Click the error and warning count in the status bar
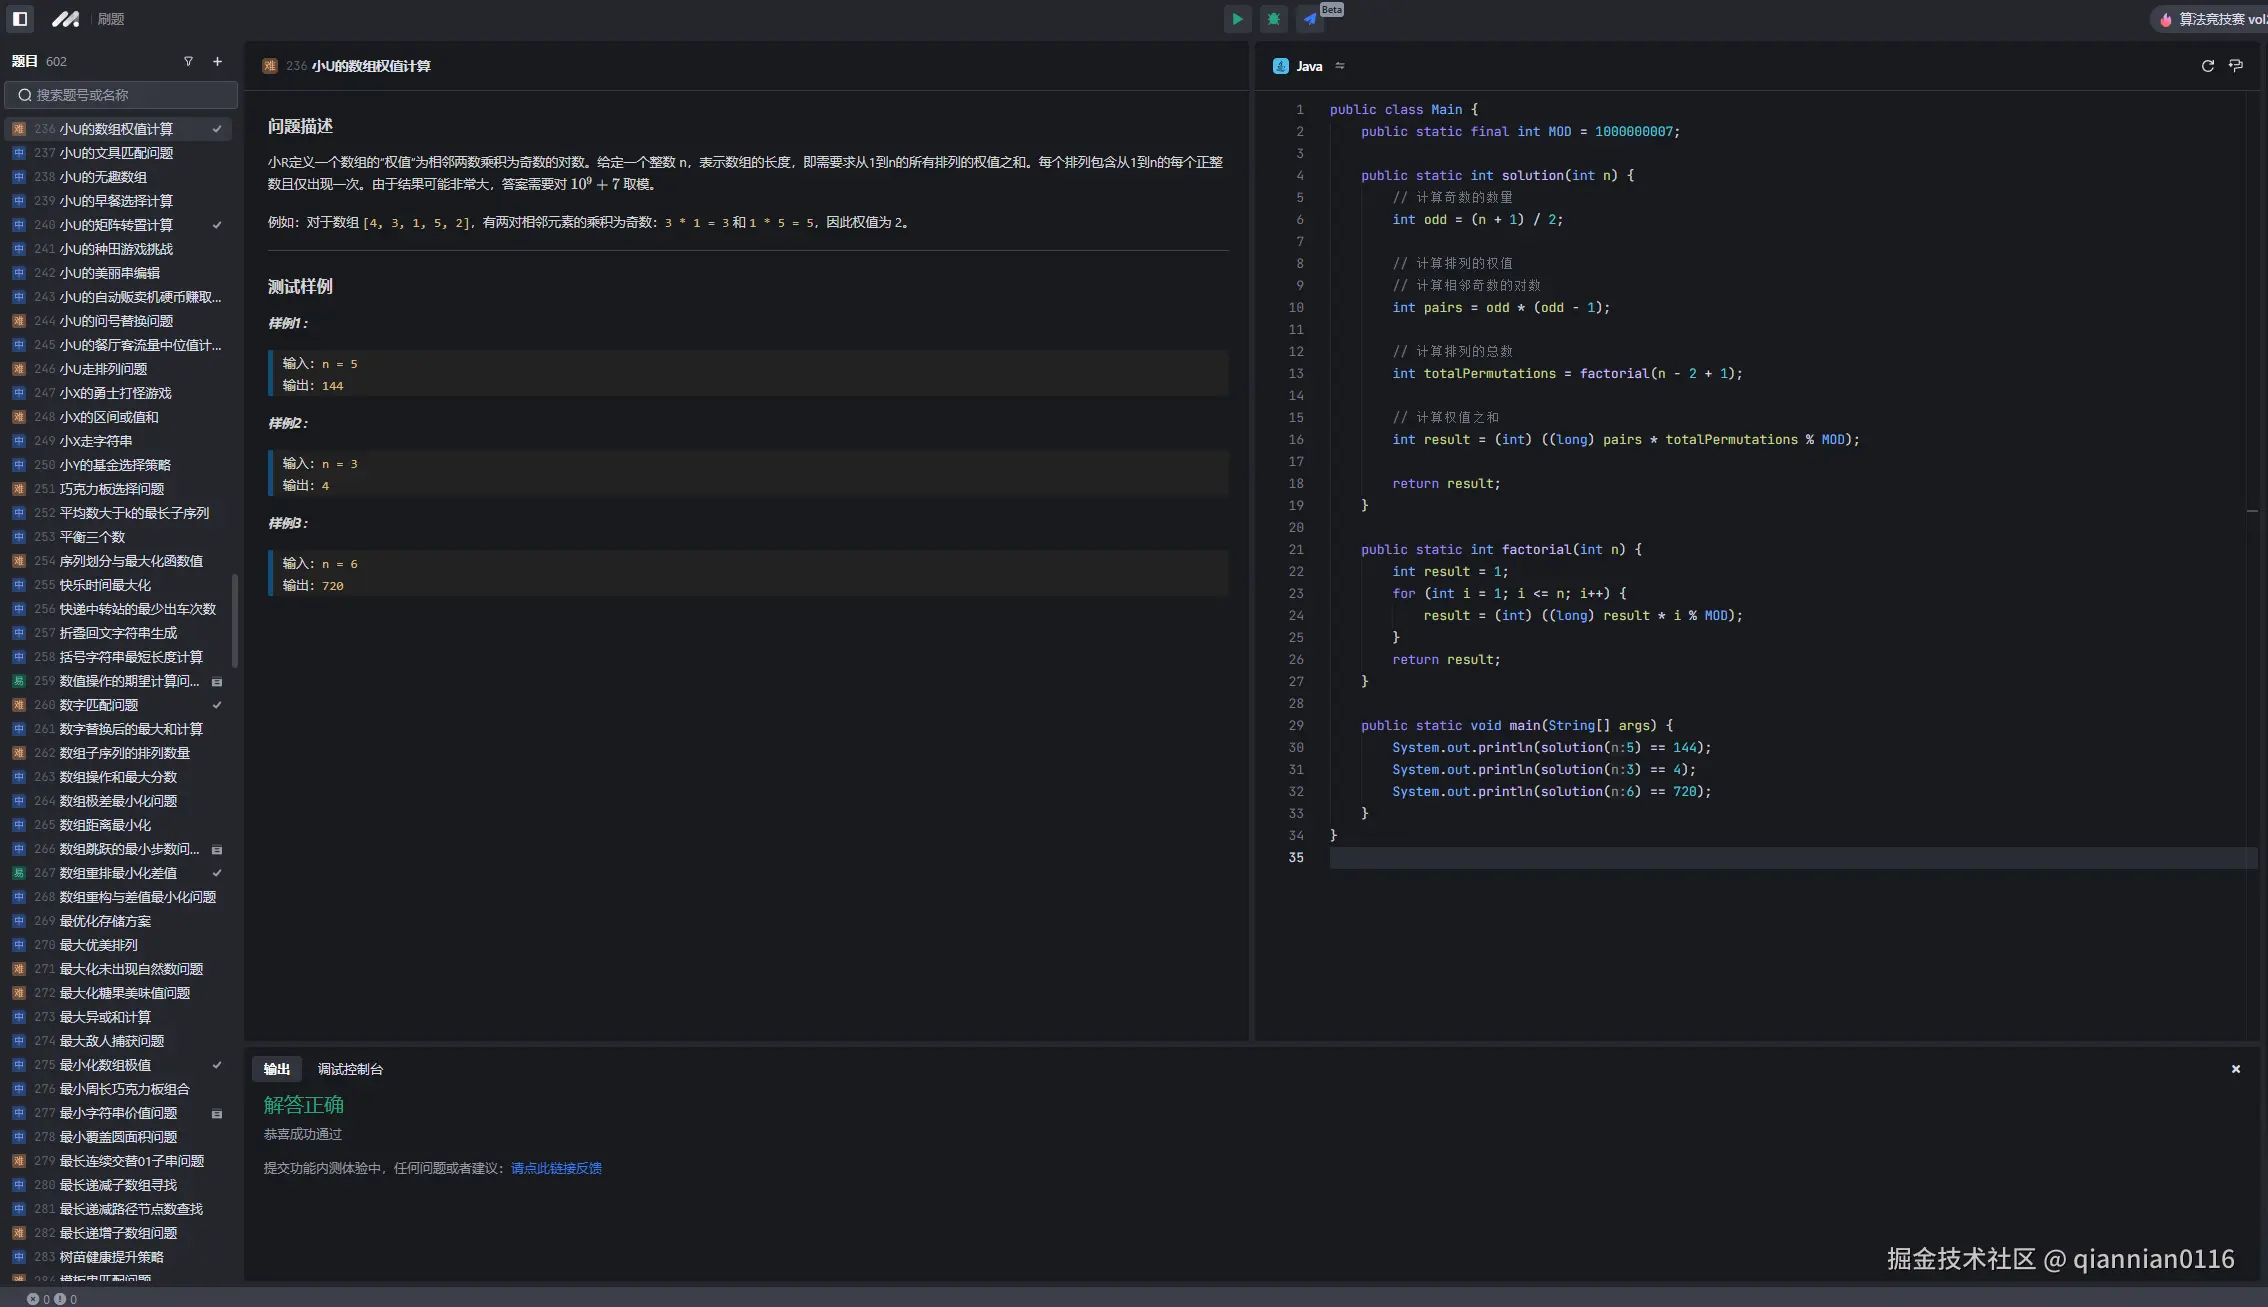This screenshot has width=2268, height=1307. pyautogui.click(x=52, y=1299)
